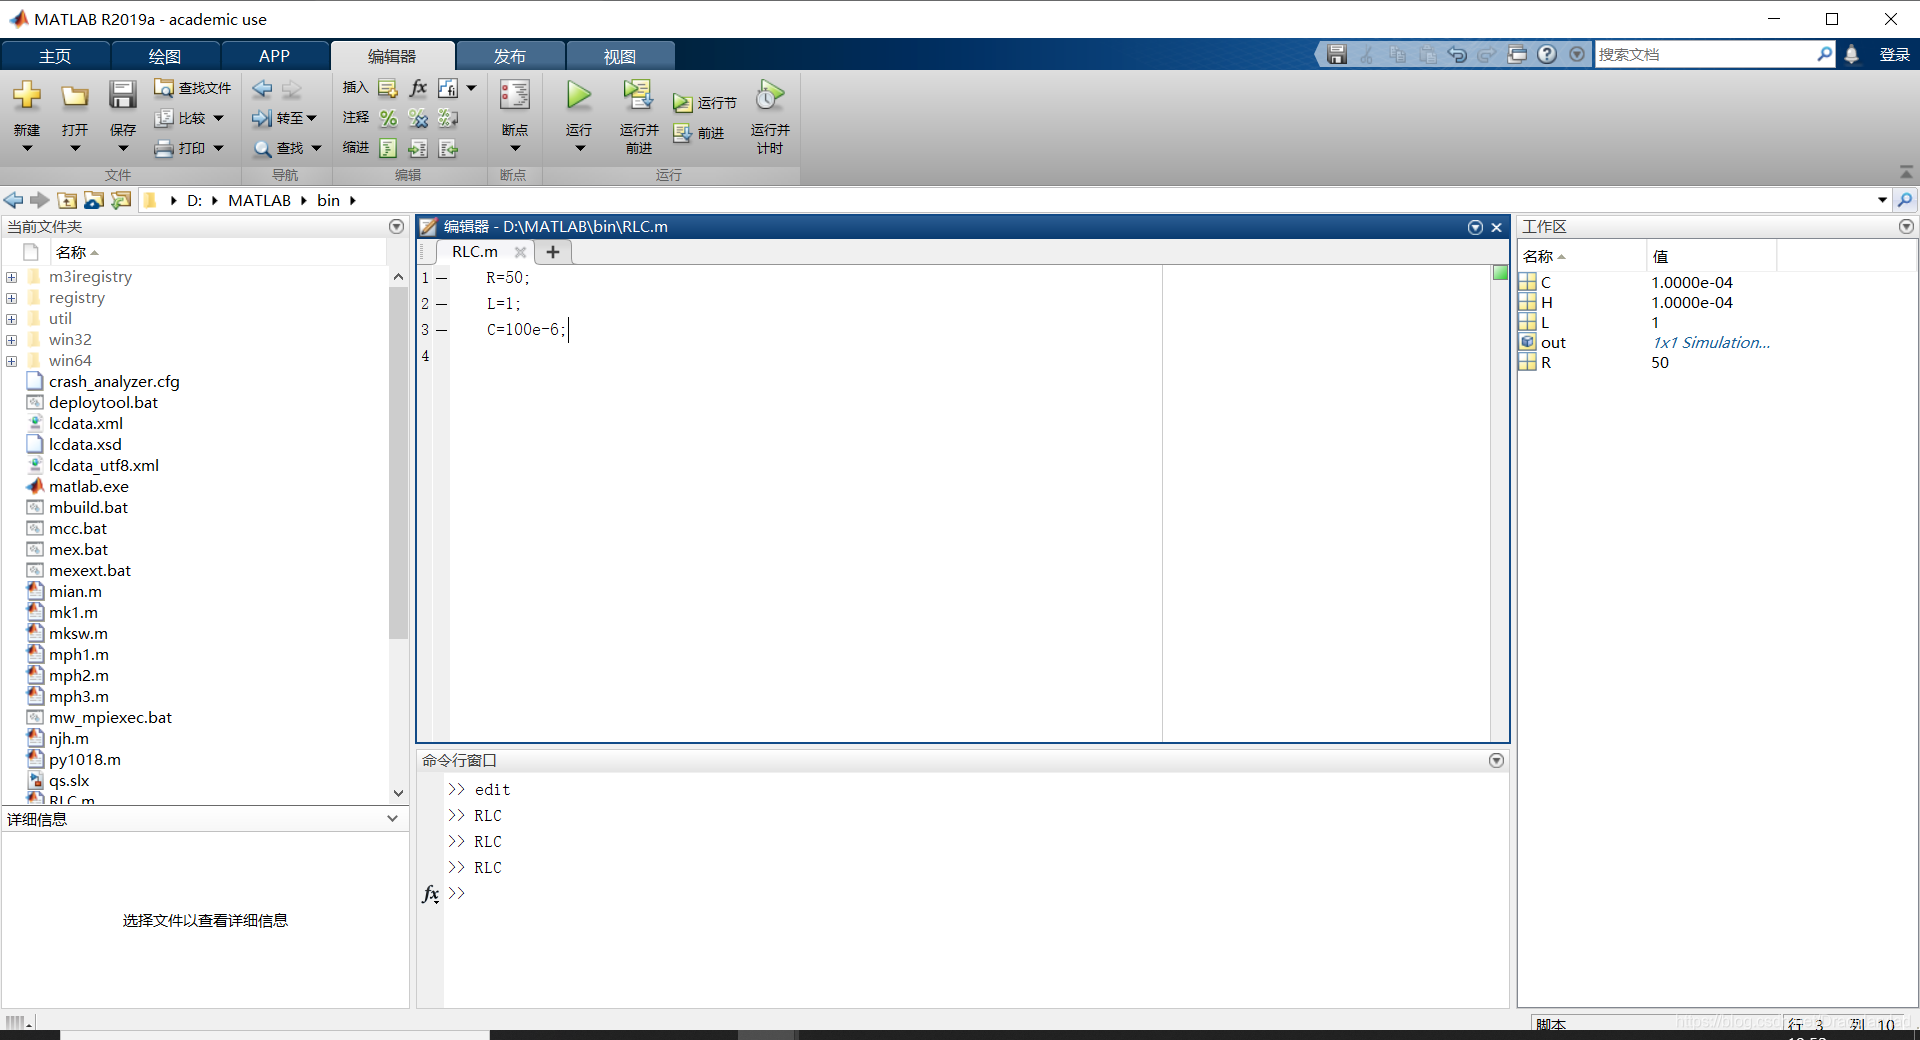Click the 保存 (Save) floppy disk icon
This screenshot has width=1920, height=1040.
(123, 95)
